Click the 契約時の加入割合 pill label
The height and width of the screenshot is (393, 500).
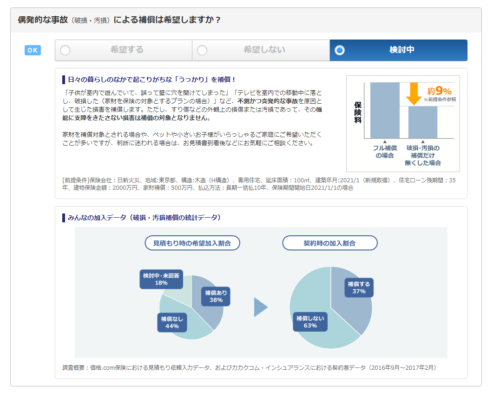pyautogui.click(x=330, y=243)
